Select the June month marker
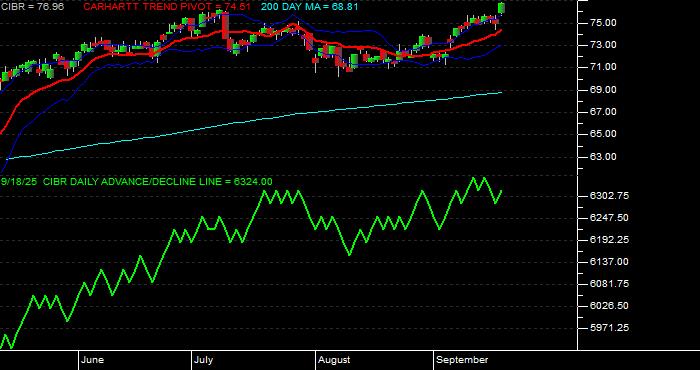Image resolution: width=700 pixels, height=370 pixels. pyautogui.click(x=92, y=360)
